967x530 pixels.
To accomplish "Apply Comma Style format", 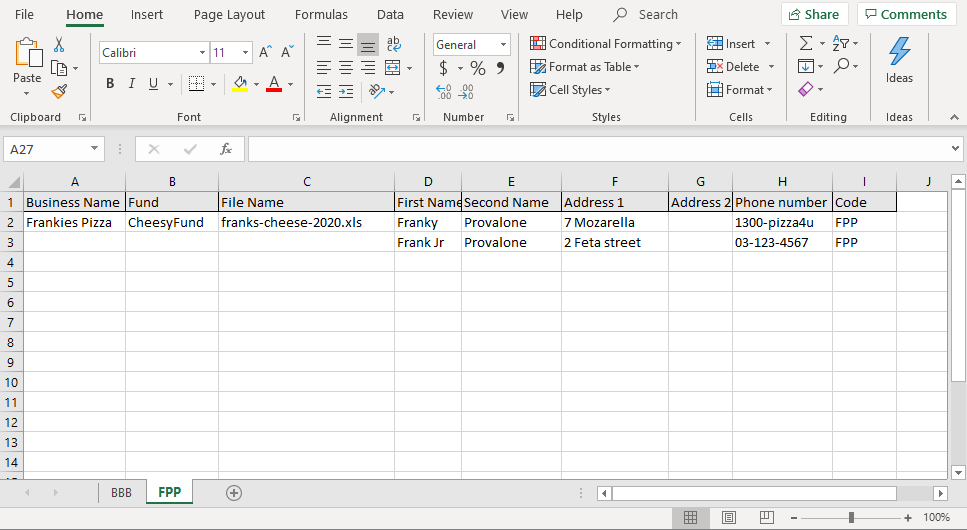I will tap(500, 67).
